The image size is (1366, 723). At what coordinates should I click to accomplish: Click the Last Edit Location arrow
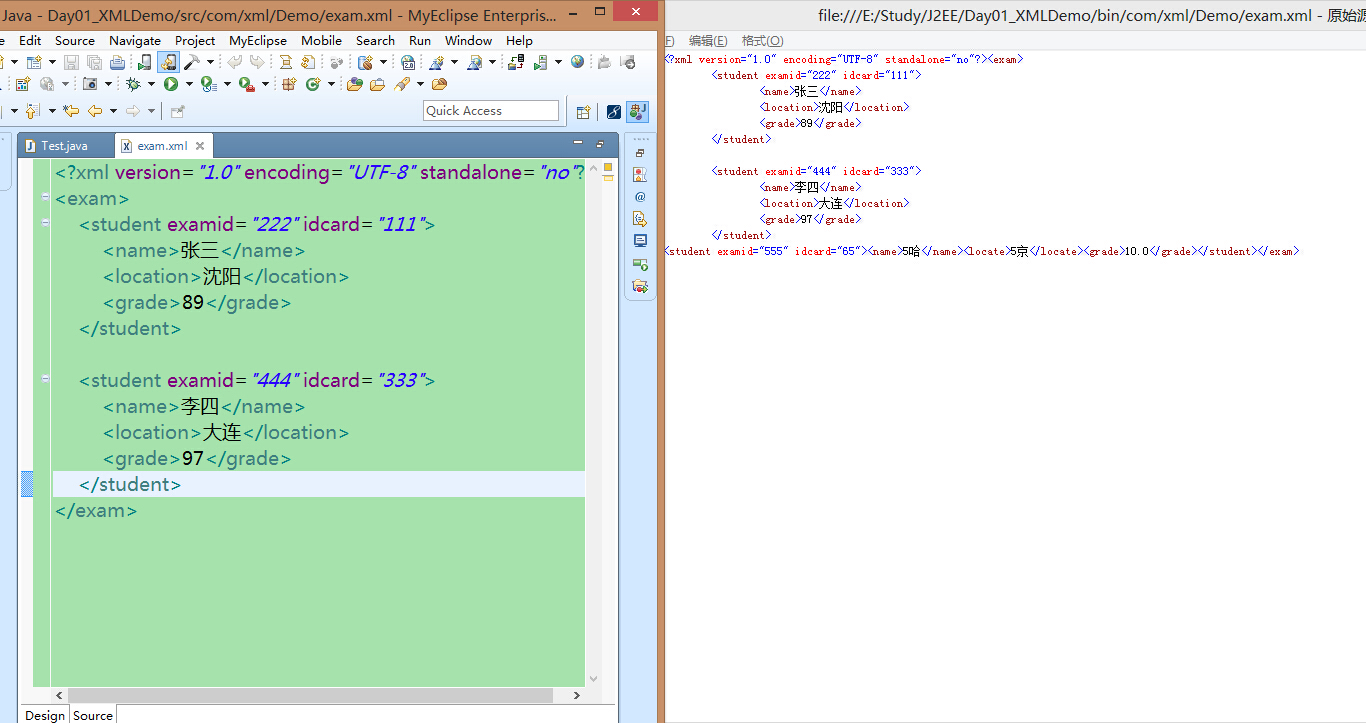pos(71,111)
